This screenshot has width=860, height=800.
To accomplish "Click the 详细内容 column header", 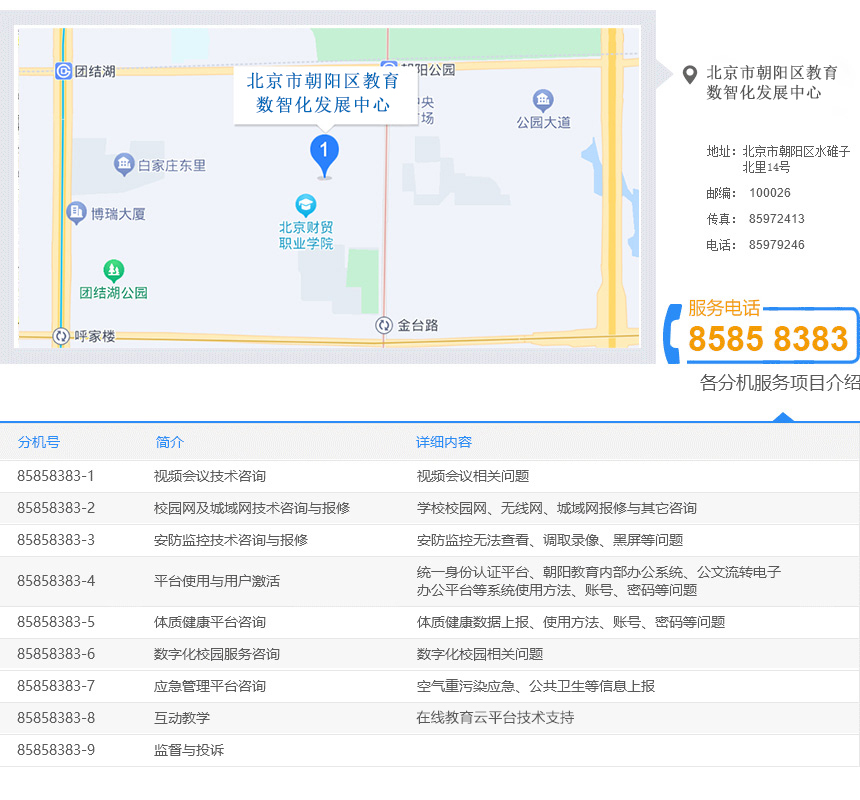I will pyautogui.click(x=443, y=442).
